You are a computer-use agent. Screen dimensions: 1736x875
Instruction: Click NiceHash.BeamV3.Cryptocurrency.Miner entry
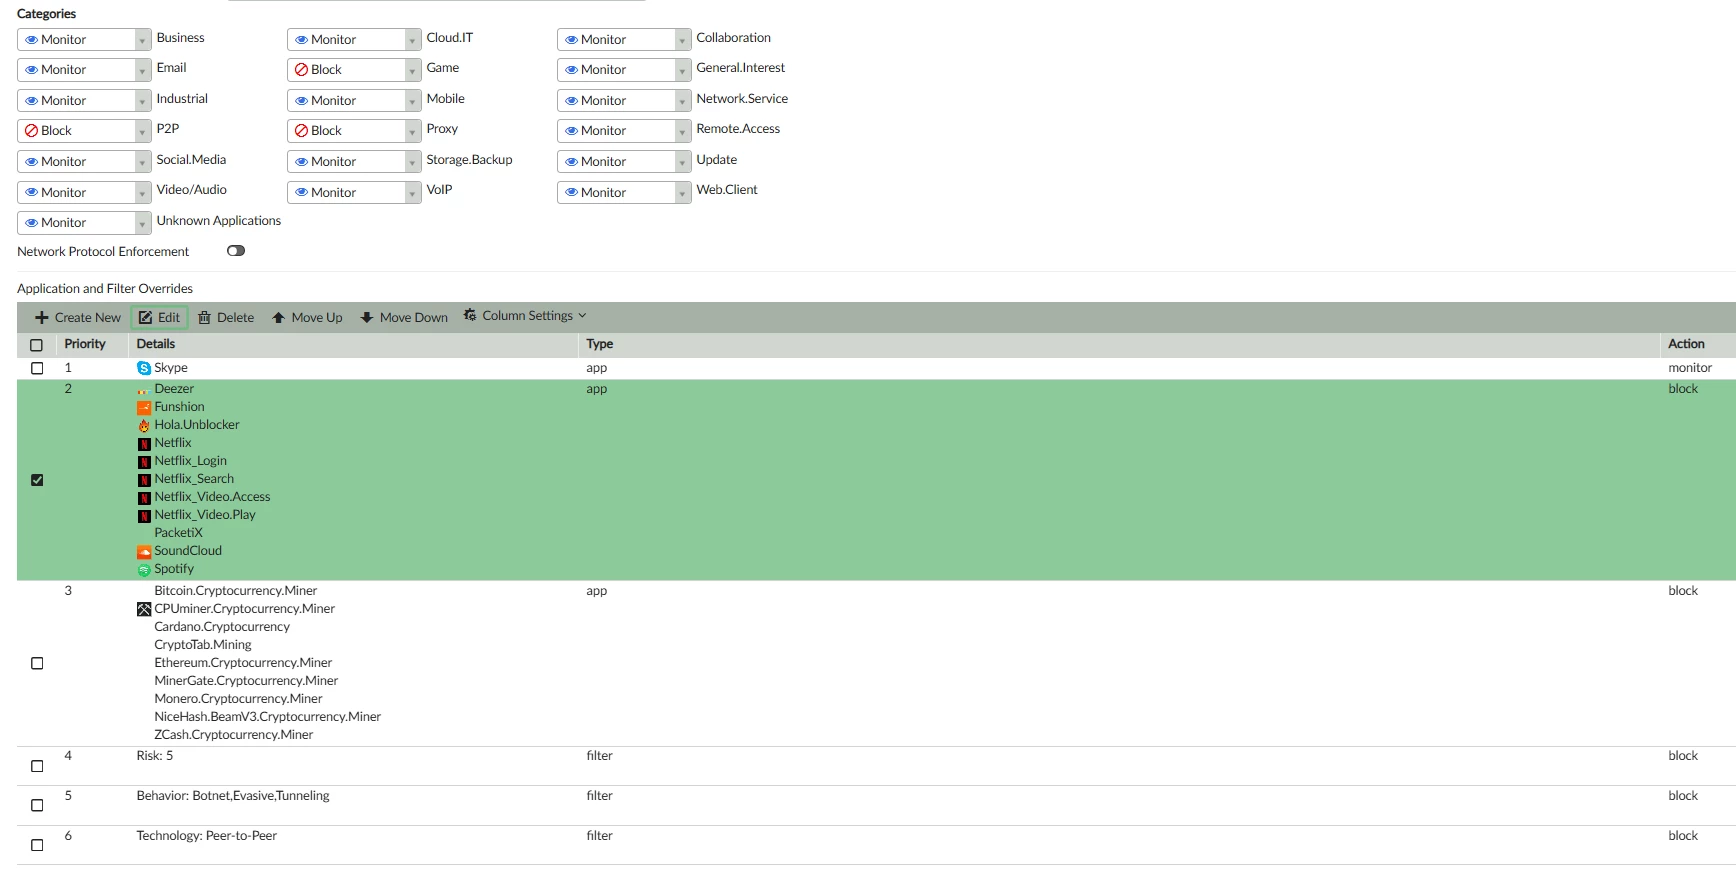click(x=268, y=717)
